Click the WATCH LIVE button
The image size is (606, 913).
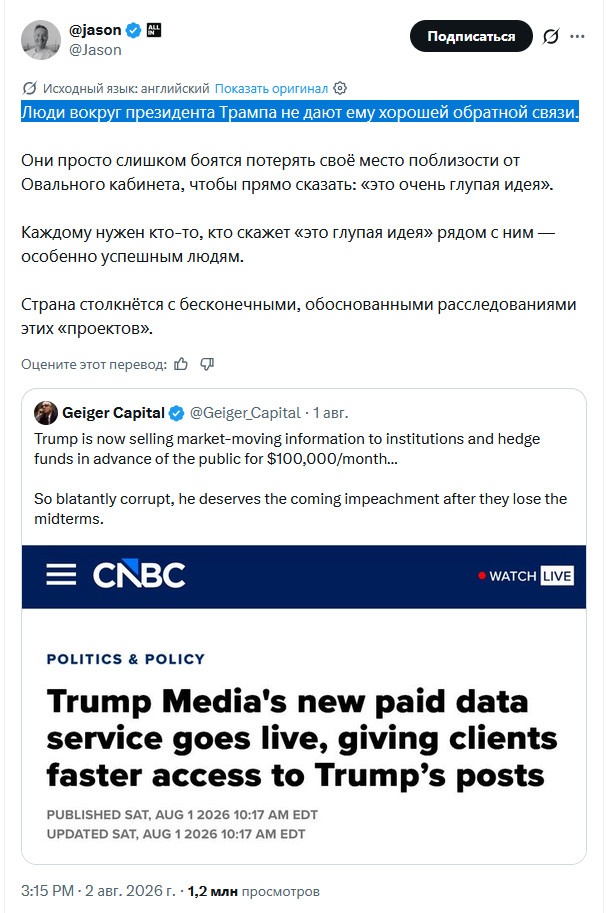pyautogui.click(x=526, y=576)
